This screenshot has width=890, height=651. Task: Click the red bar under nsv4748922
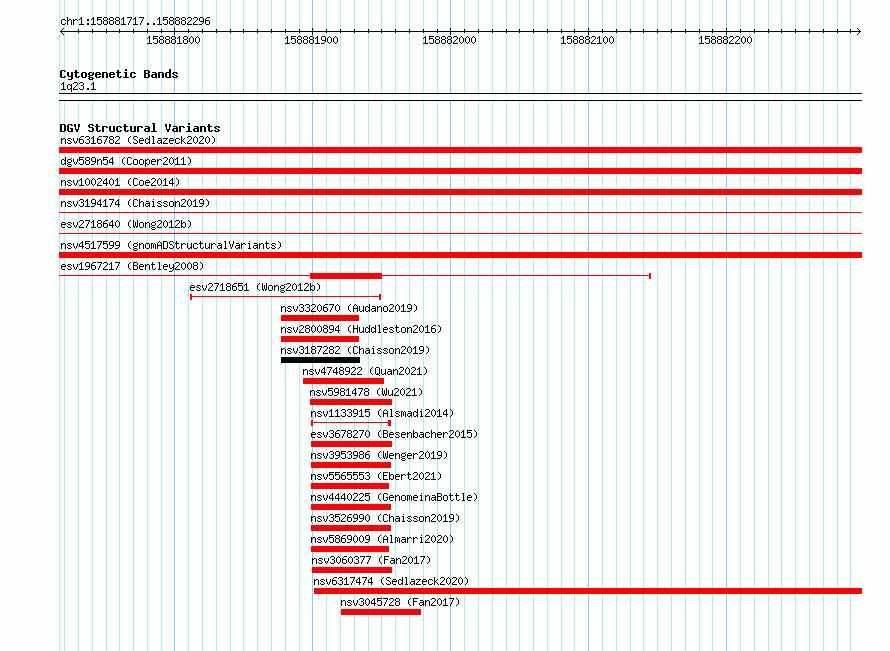click(343, 381)
